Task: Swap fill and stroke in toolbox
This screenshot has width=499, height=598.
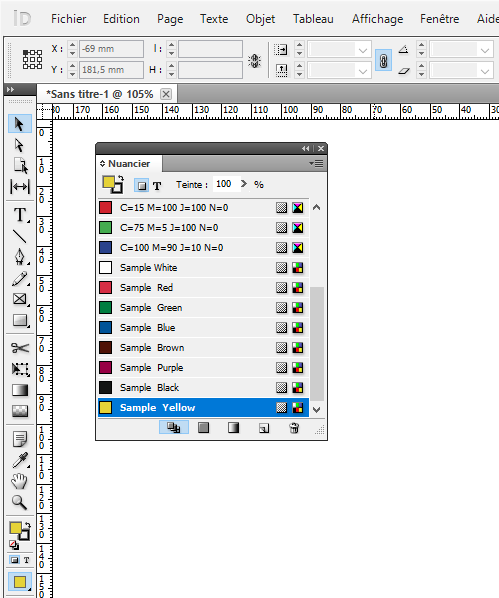Action: click(x=28, y=525)
